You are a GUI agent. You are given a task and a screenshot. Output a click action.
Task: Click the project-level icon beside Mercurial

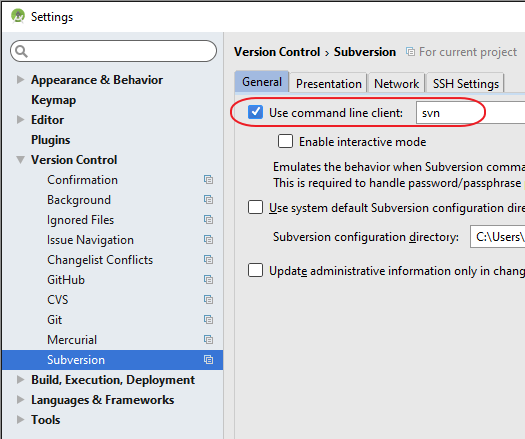point(208,340)
